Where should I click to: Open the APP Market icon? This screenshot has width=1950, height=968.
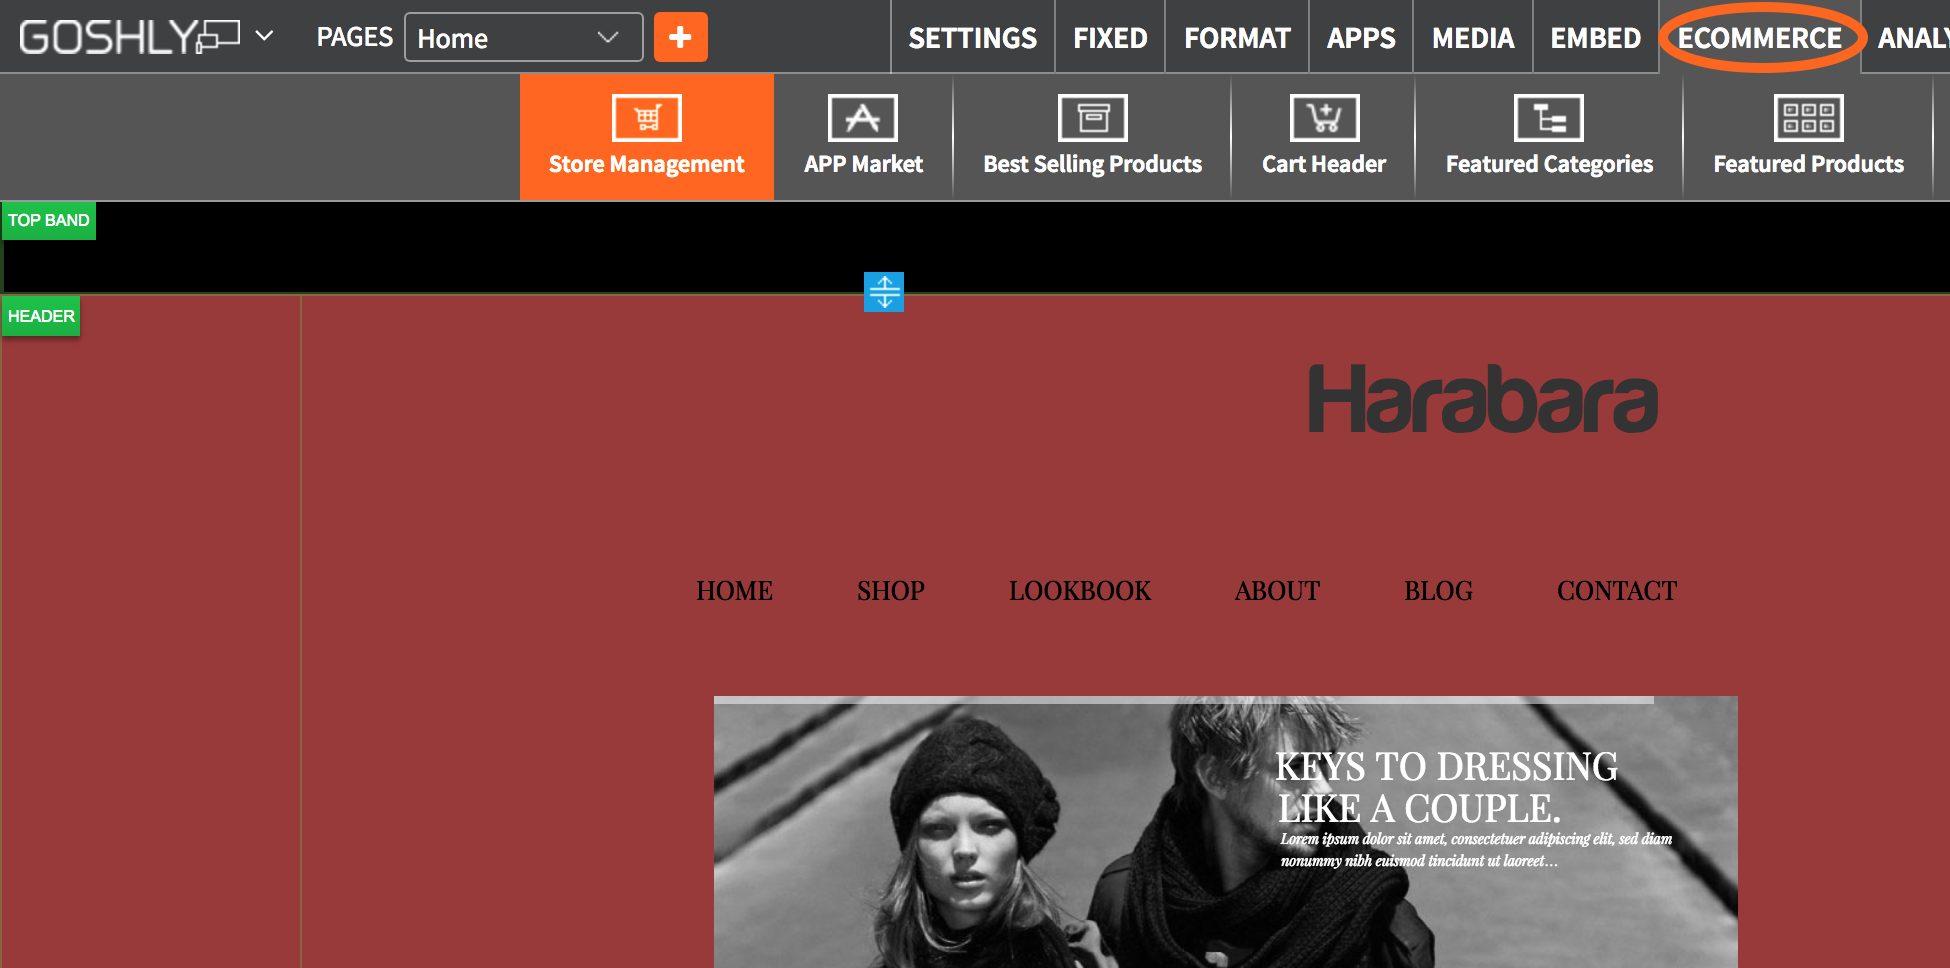[x=862, y=119]
